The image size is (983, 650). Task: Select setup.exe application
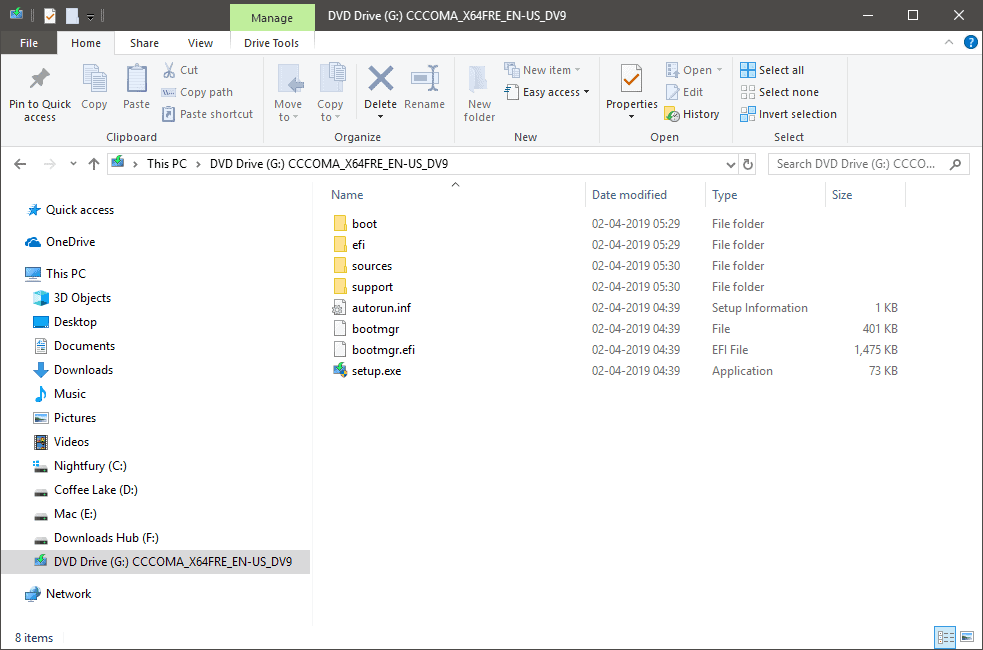pos(376,371)
